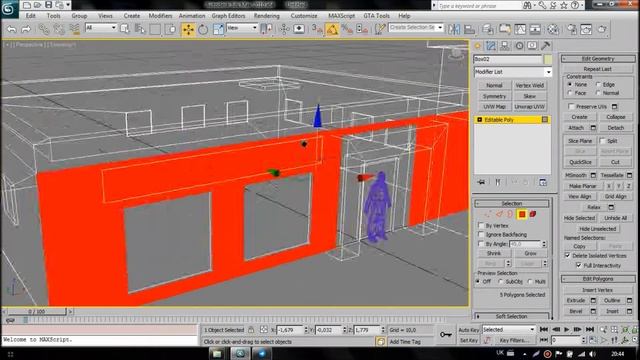Click the Unwrap UVW modifier button
640x360 pixels.
tap(529, 107)
